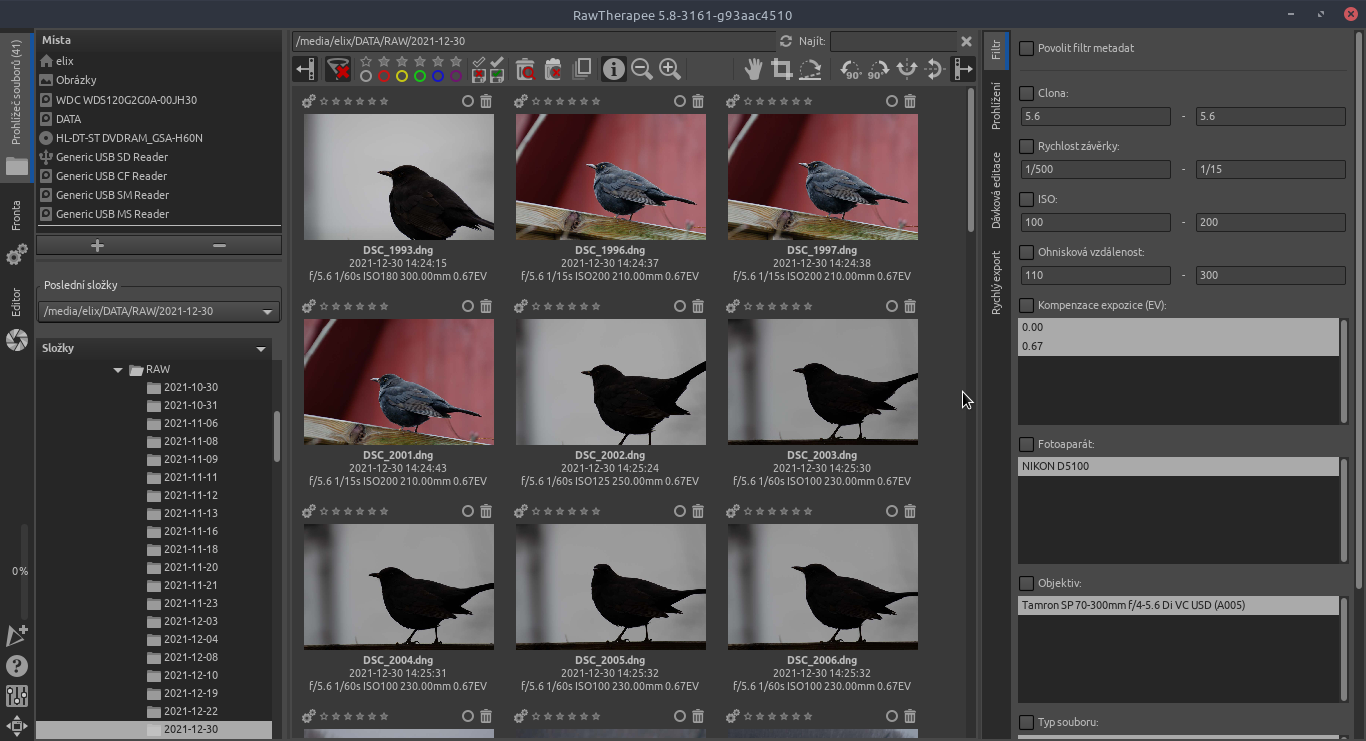Enable the Clona filter checkbox
The width and height of the screenshot is (1366, 741).
click(1026, 93)
